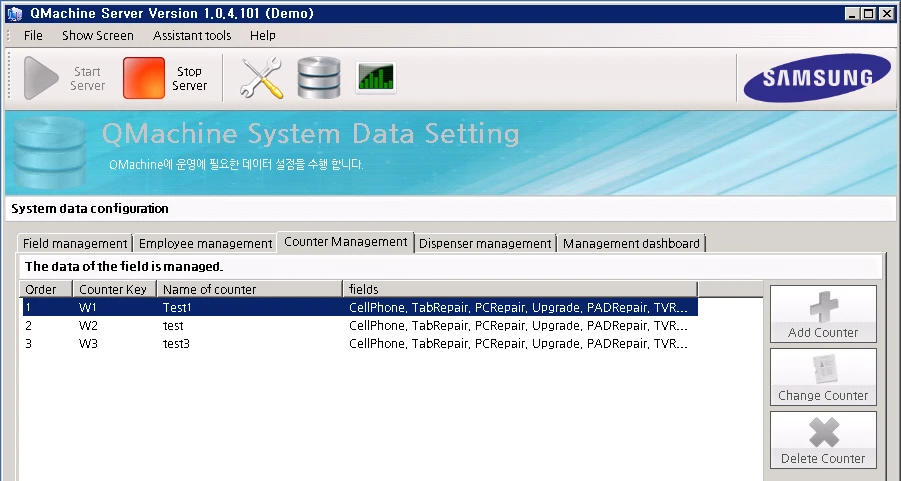The image size is (901, 481).
Task: Select the Counter Management tab
Action: 346,242
